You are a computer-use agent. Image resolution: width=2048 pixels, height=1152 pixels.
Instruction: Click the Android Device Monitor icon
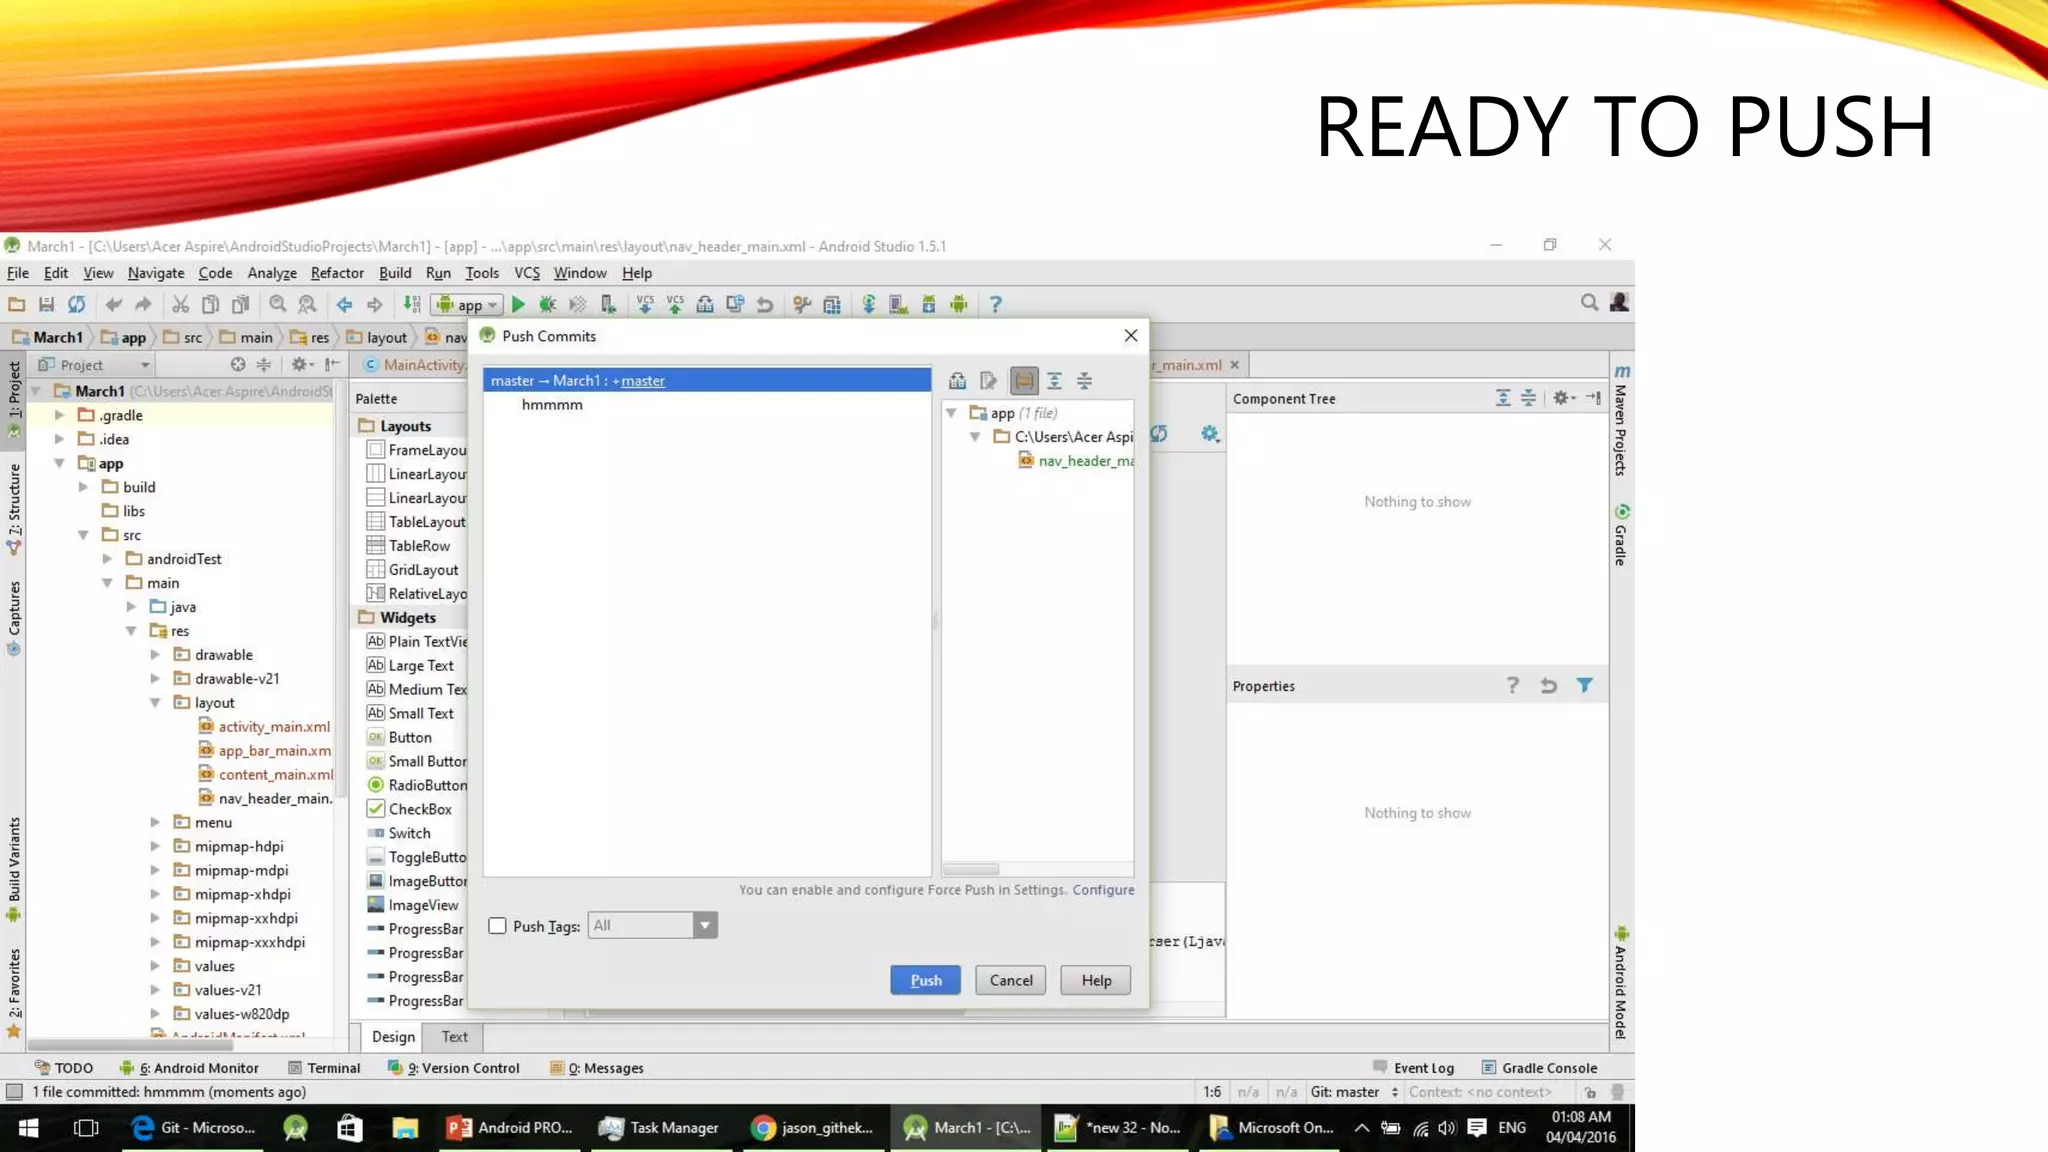(x=959, y=305)
